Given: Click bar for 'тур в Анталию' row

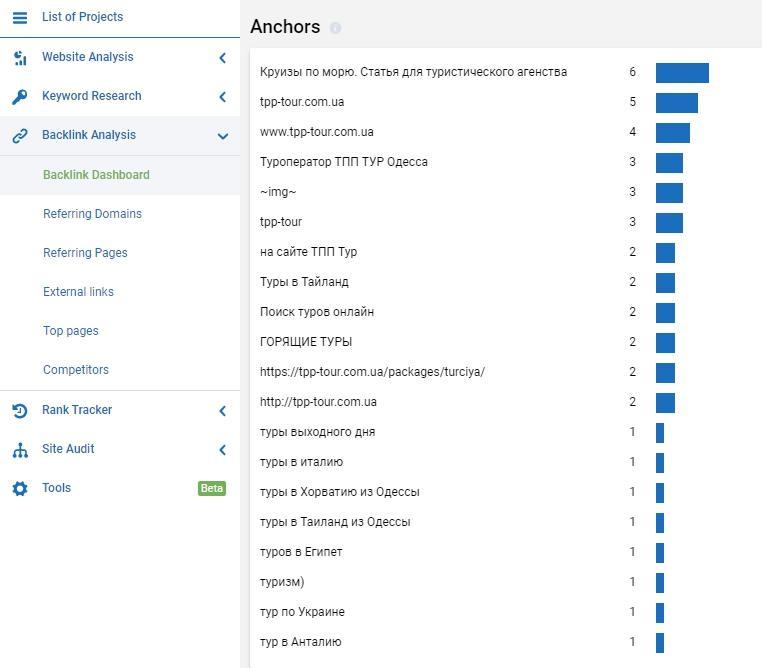Looking at the screenshot, I should click(x=660, y=643).
